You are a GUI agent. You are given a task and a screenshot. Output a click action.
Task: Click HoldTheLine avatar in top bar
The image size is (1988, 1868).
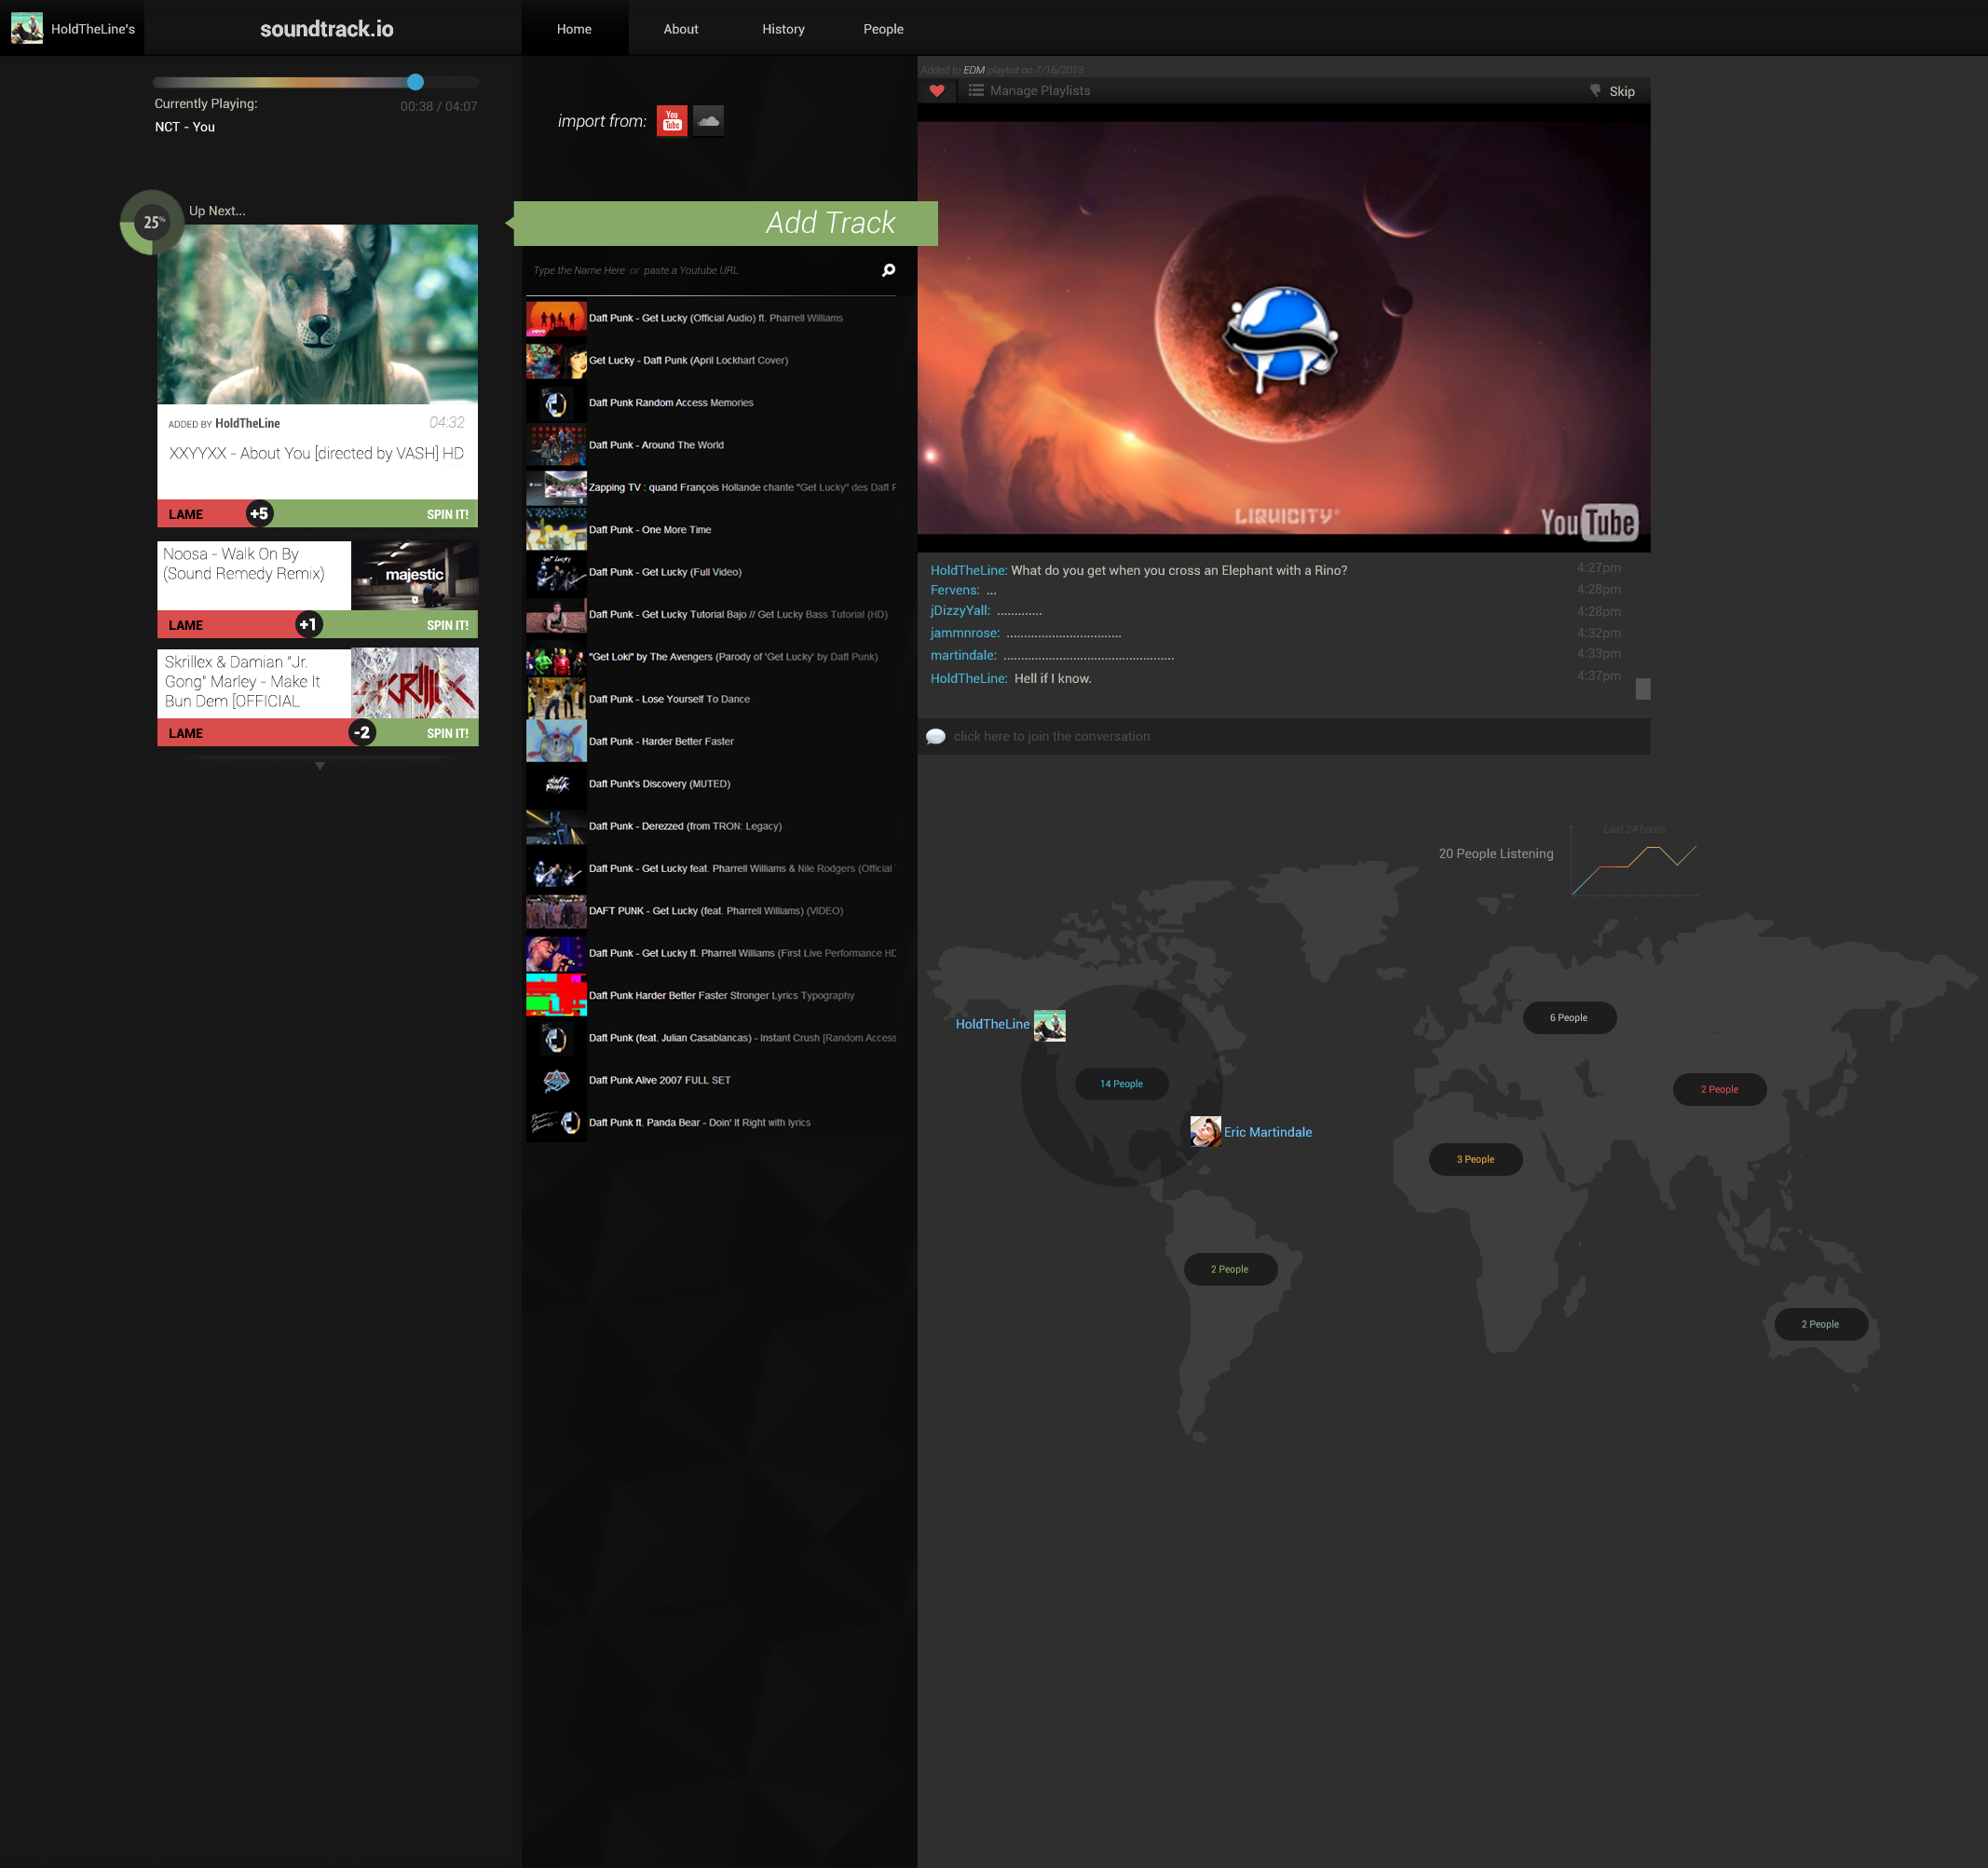(27, 28)
